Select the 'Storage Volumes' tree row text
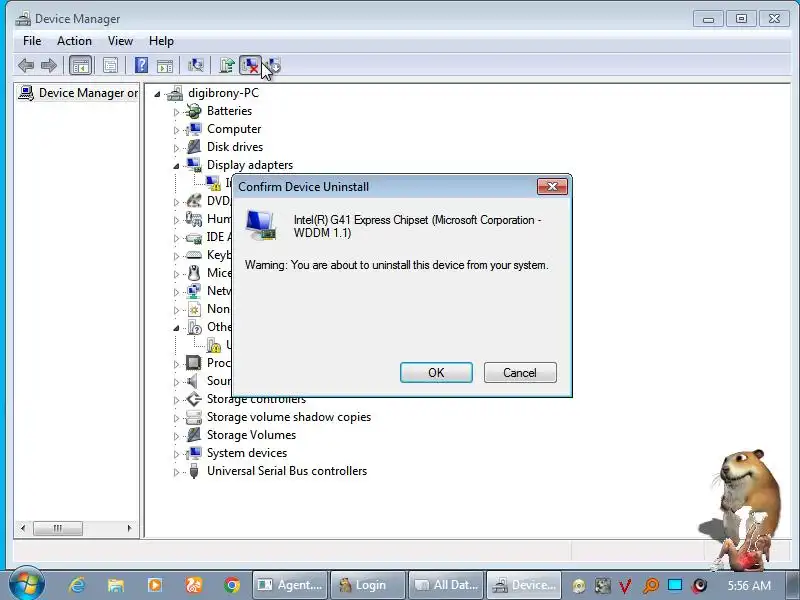Viewport: 800px width, 600px height. [251, 435]
